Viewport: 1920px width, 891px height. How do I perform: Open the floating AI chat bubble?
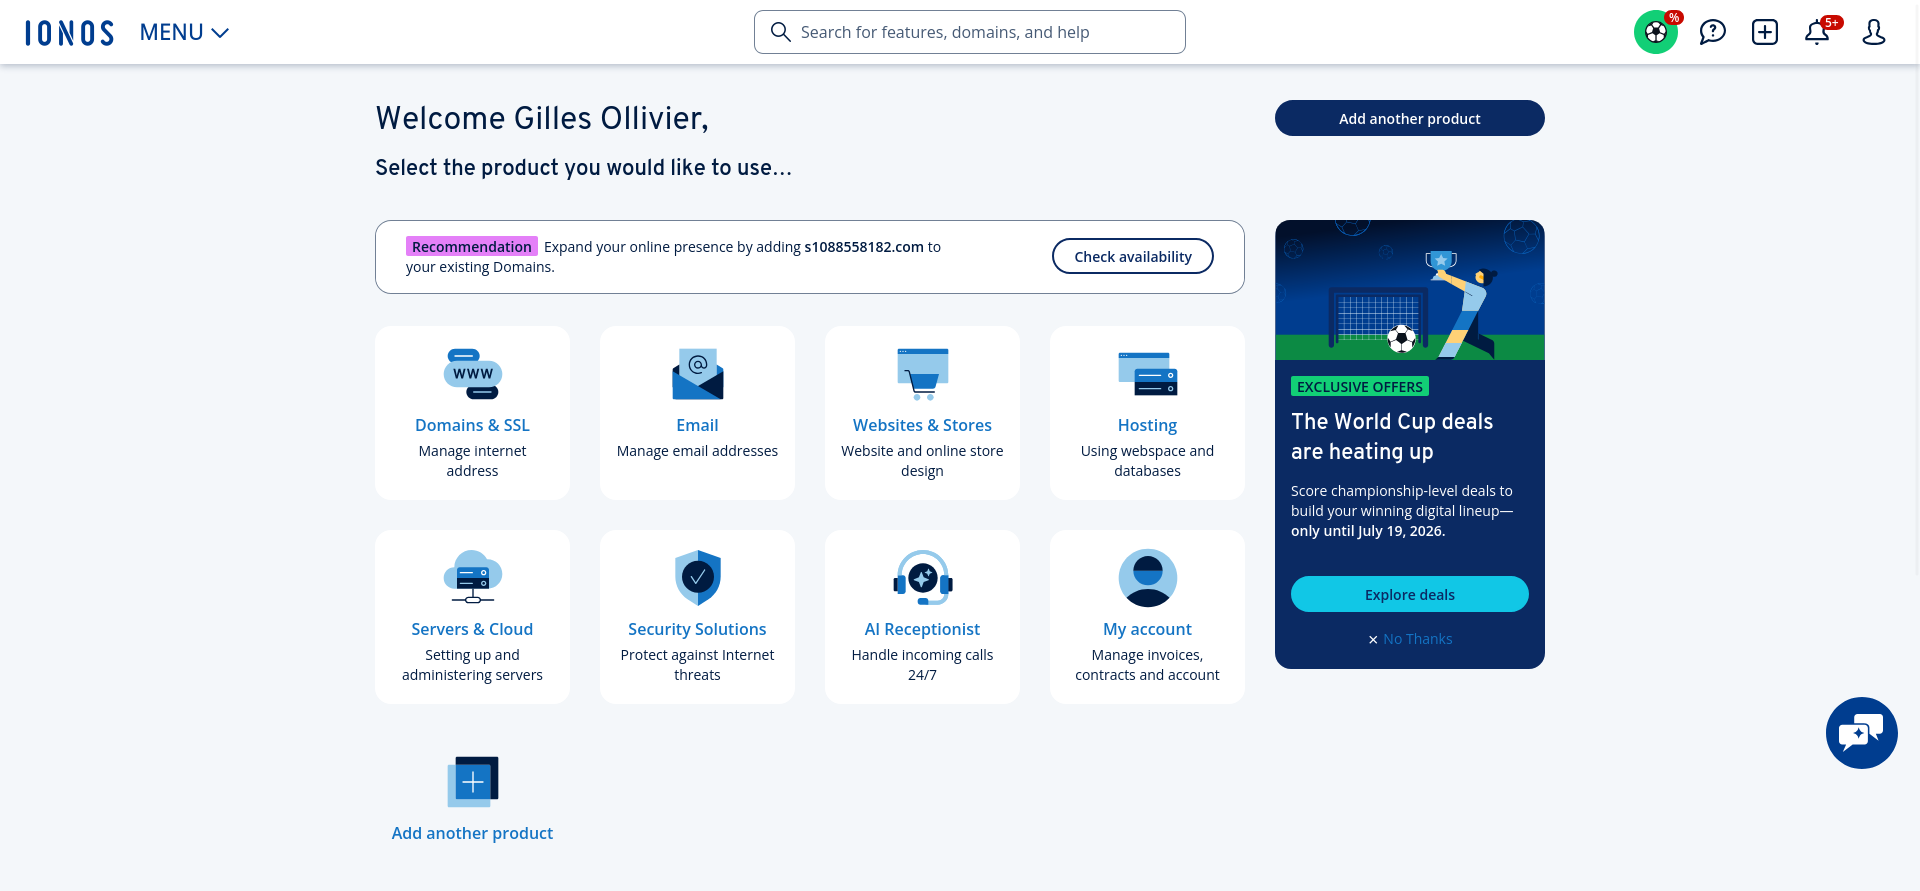coord(1861,733)
